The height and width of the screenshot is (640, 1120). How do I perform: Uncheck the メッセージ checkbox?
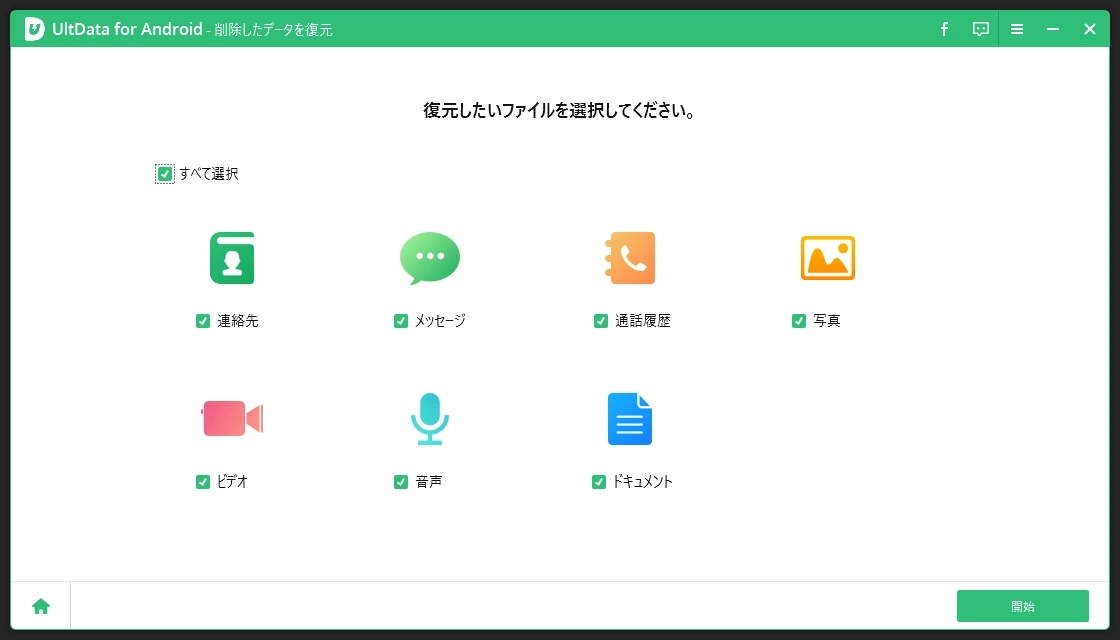click(400, 320)
